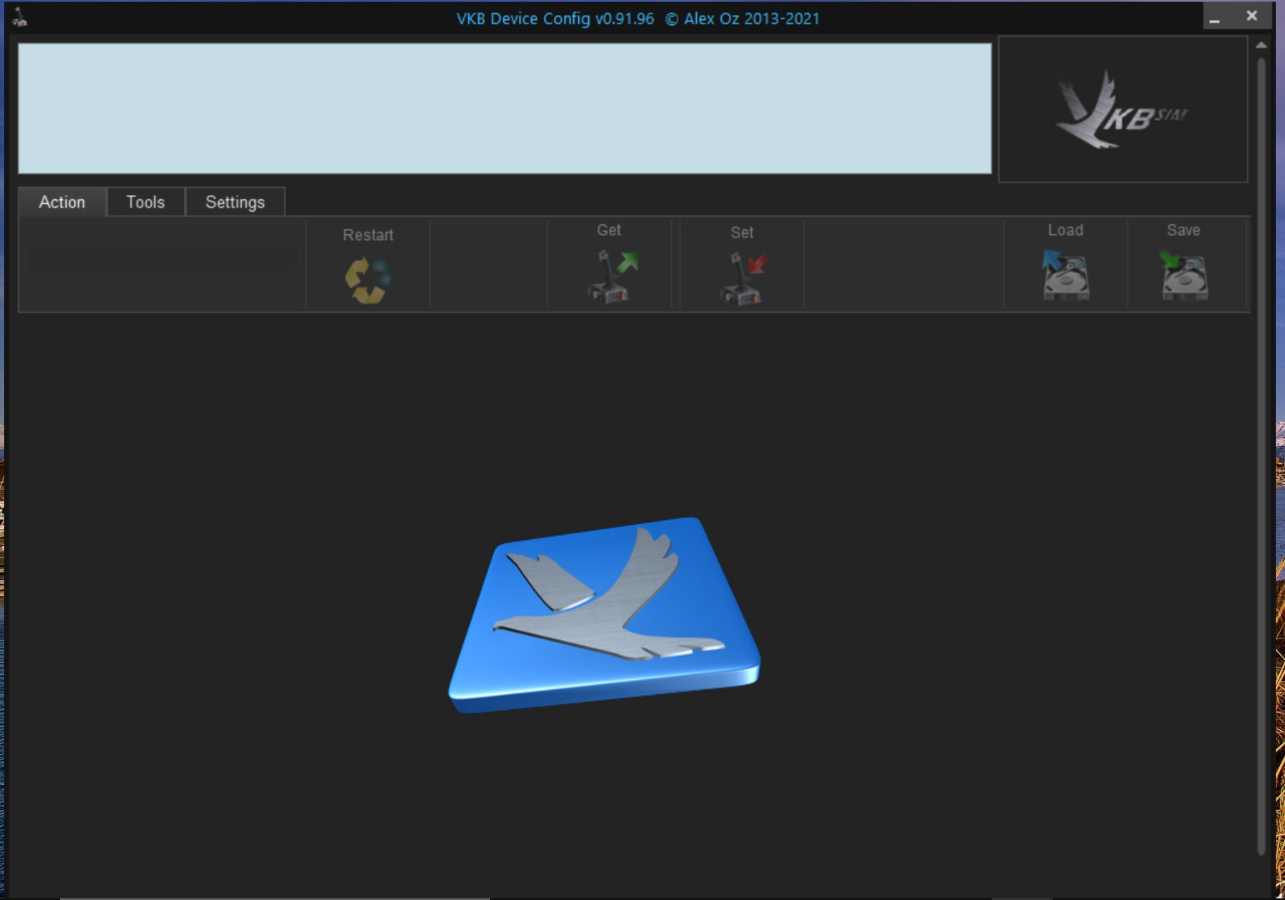Image resolution: width=1285 pixels, height=900 pixels.
Task: Switch to the Action tab
Action: pyautogui.click(x=62, y=202)
